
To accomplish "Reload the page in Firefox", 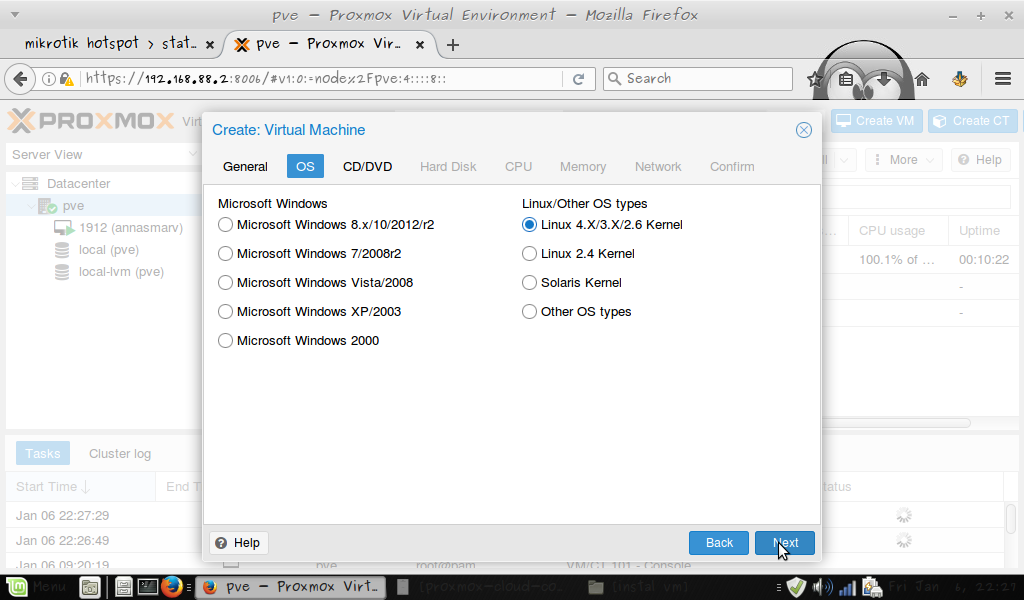I will pos(578,79).
